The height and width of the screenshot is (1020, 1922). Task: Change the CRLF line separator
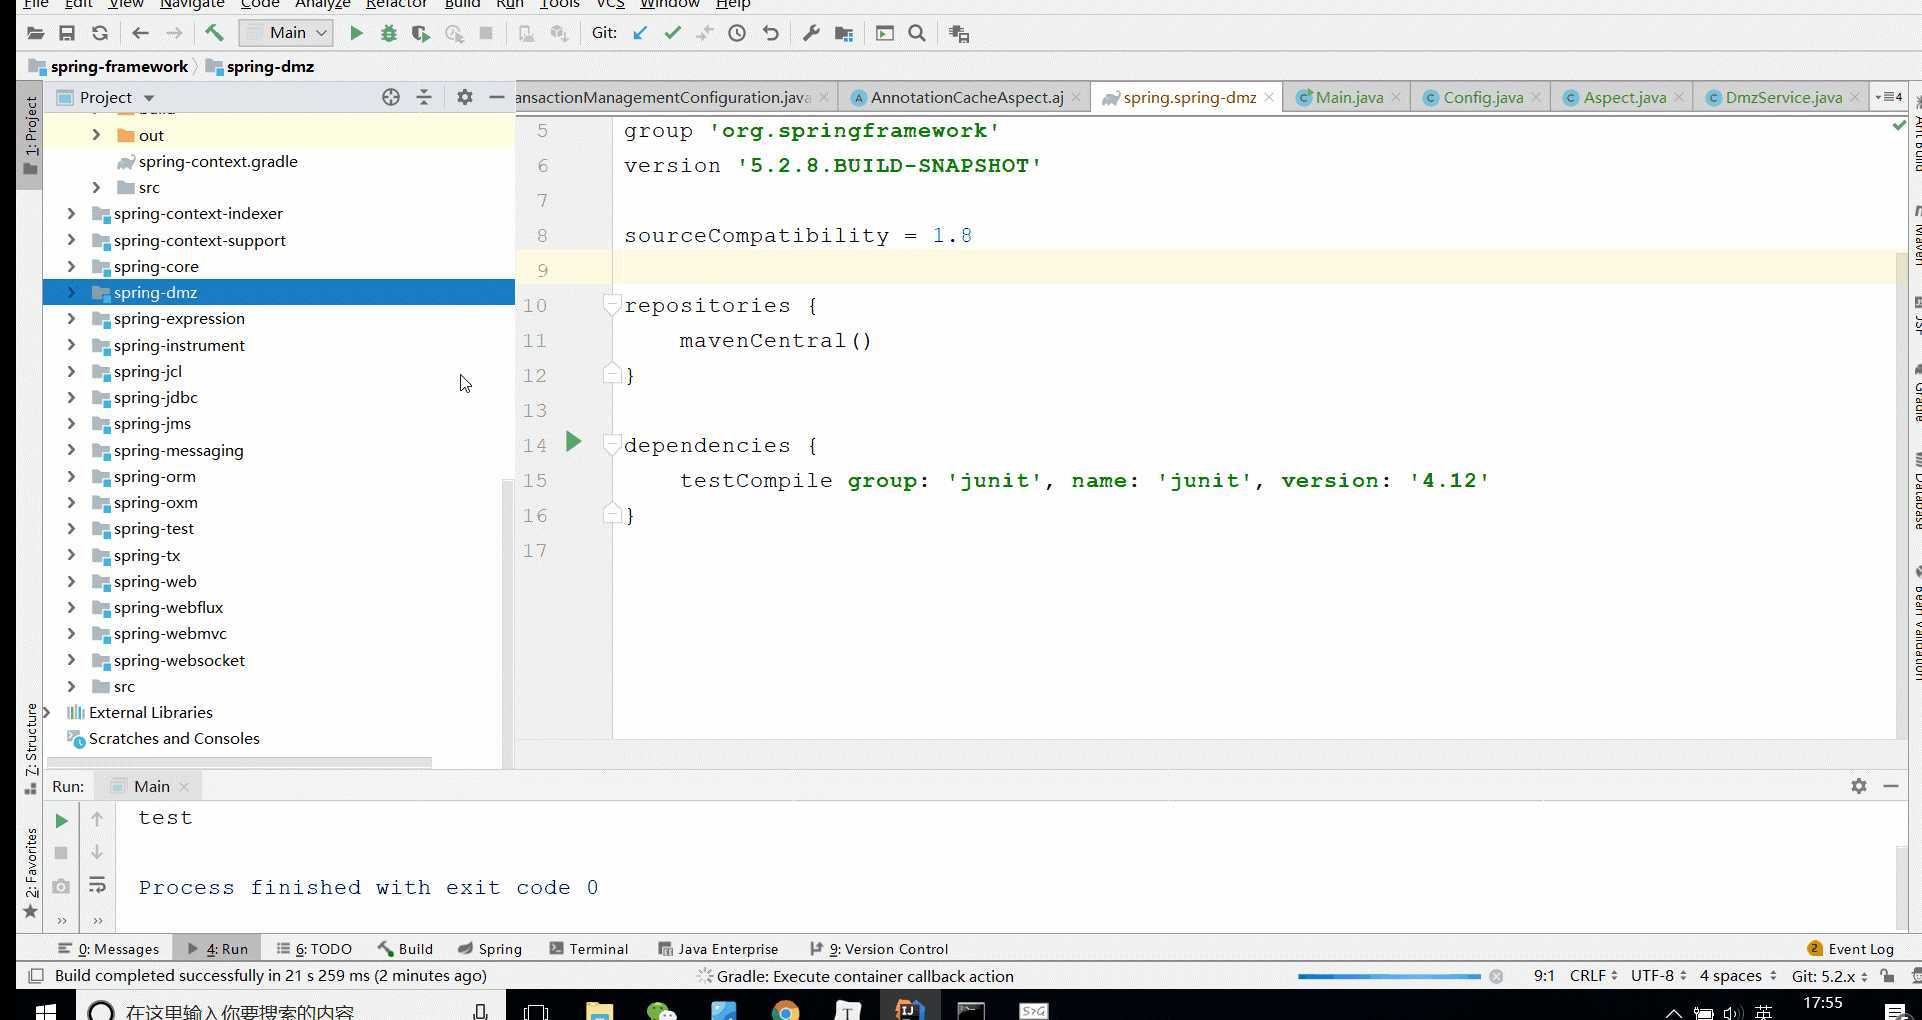point(1593,976)
